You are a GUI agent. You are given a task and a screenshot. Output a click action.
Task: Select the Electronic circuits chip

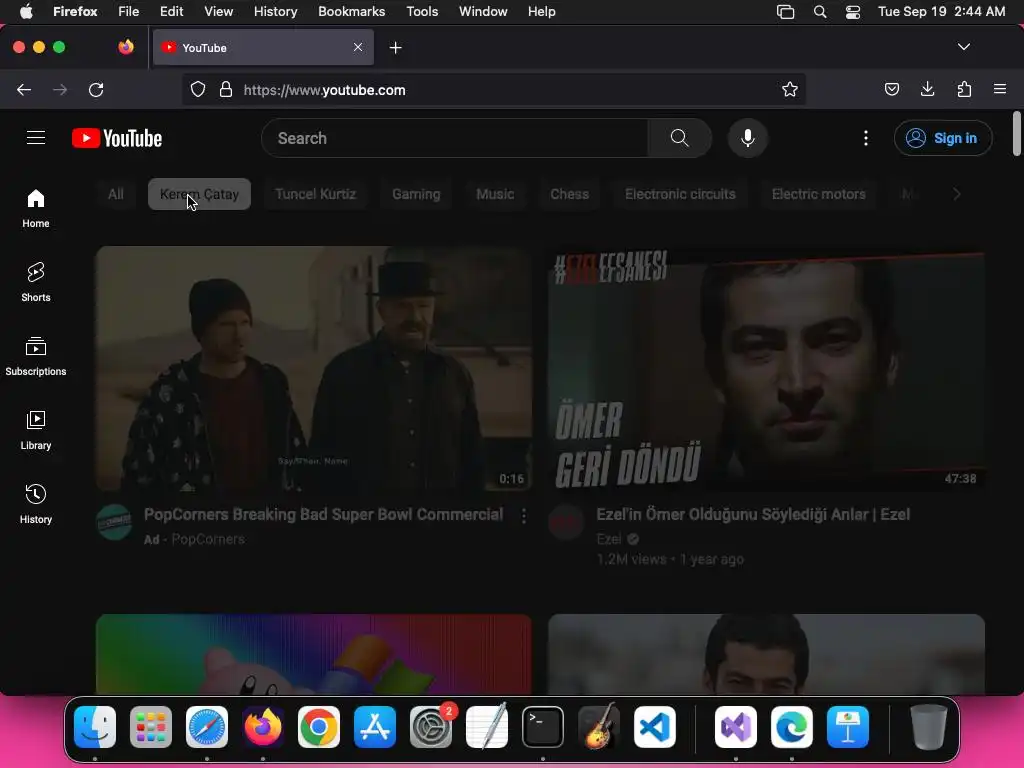point(680,194)
